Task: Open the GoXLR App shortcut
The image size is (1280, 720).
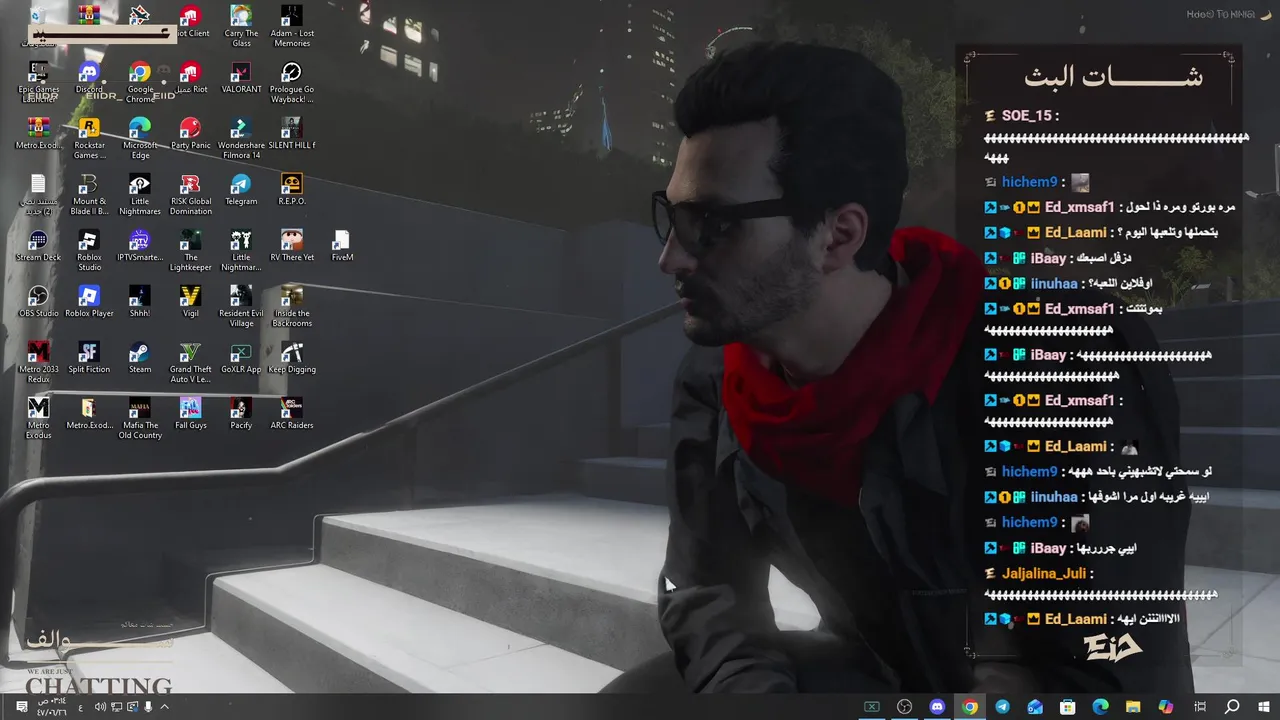Action: point(241,358)
